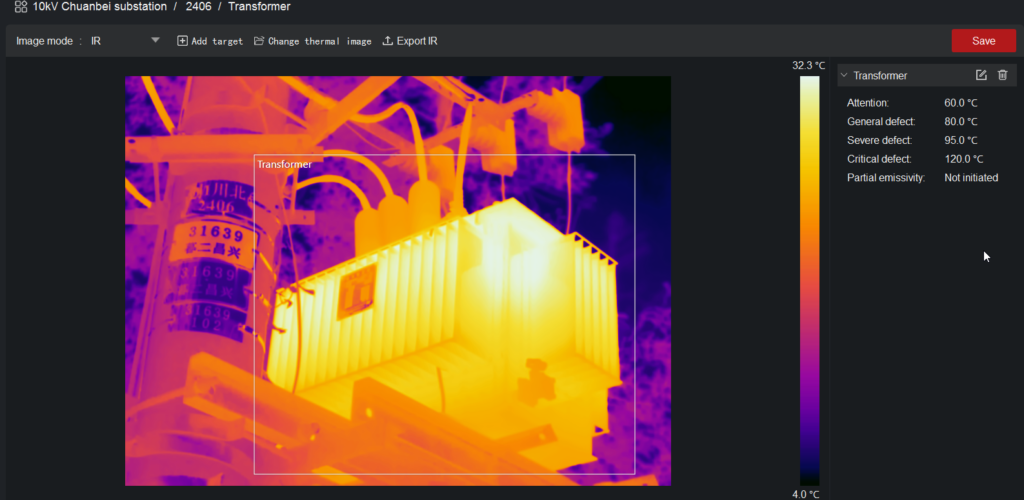Click the 32.3 °C maximum scale label
This screenshot has width=1024, height=500.
click(x=808, y=65)
